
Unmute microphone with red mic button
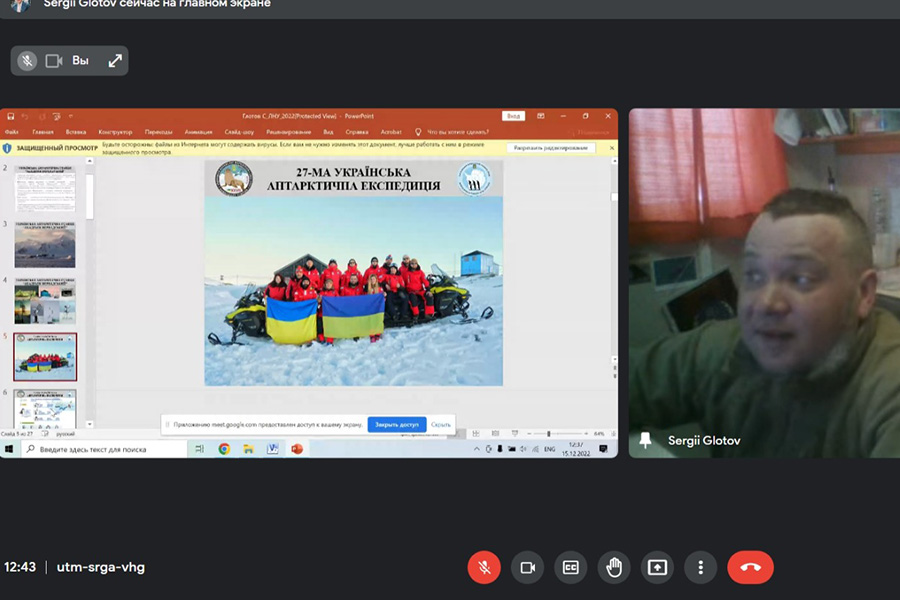[484, 567]
